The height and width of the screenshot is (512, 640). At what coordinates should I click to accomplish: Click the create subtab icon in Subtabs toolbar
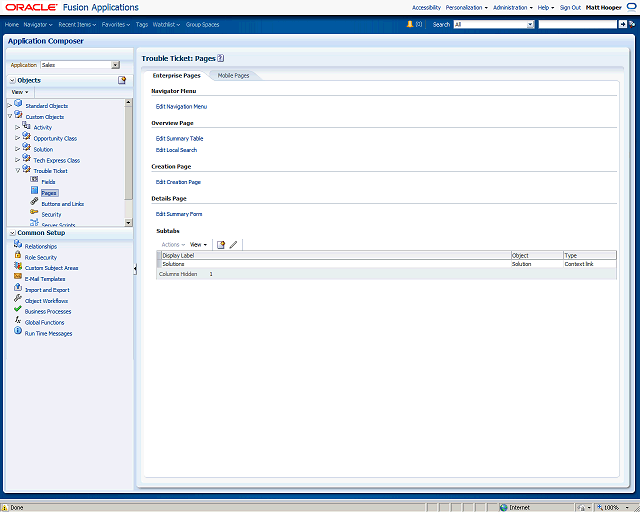coord(221,245)
